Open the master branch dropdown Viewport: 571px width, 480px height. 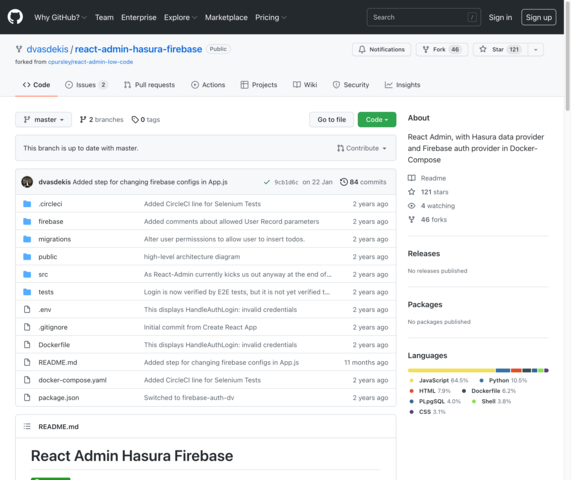[x=43, y=119]
